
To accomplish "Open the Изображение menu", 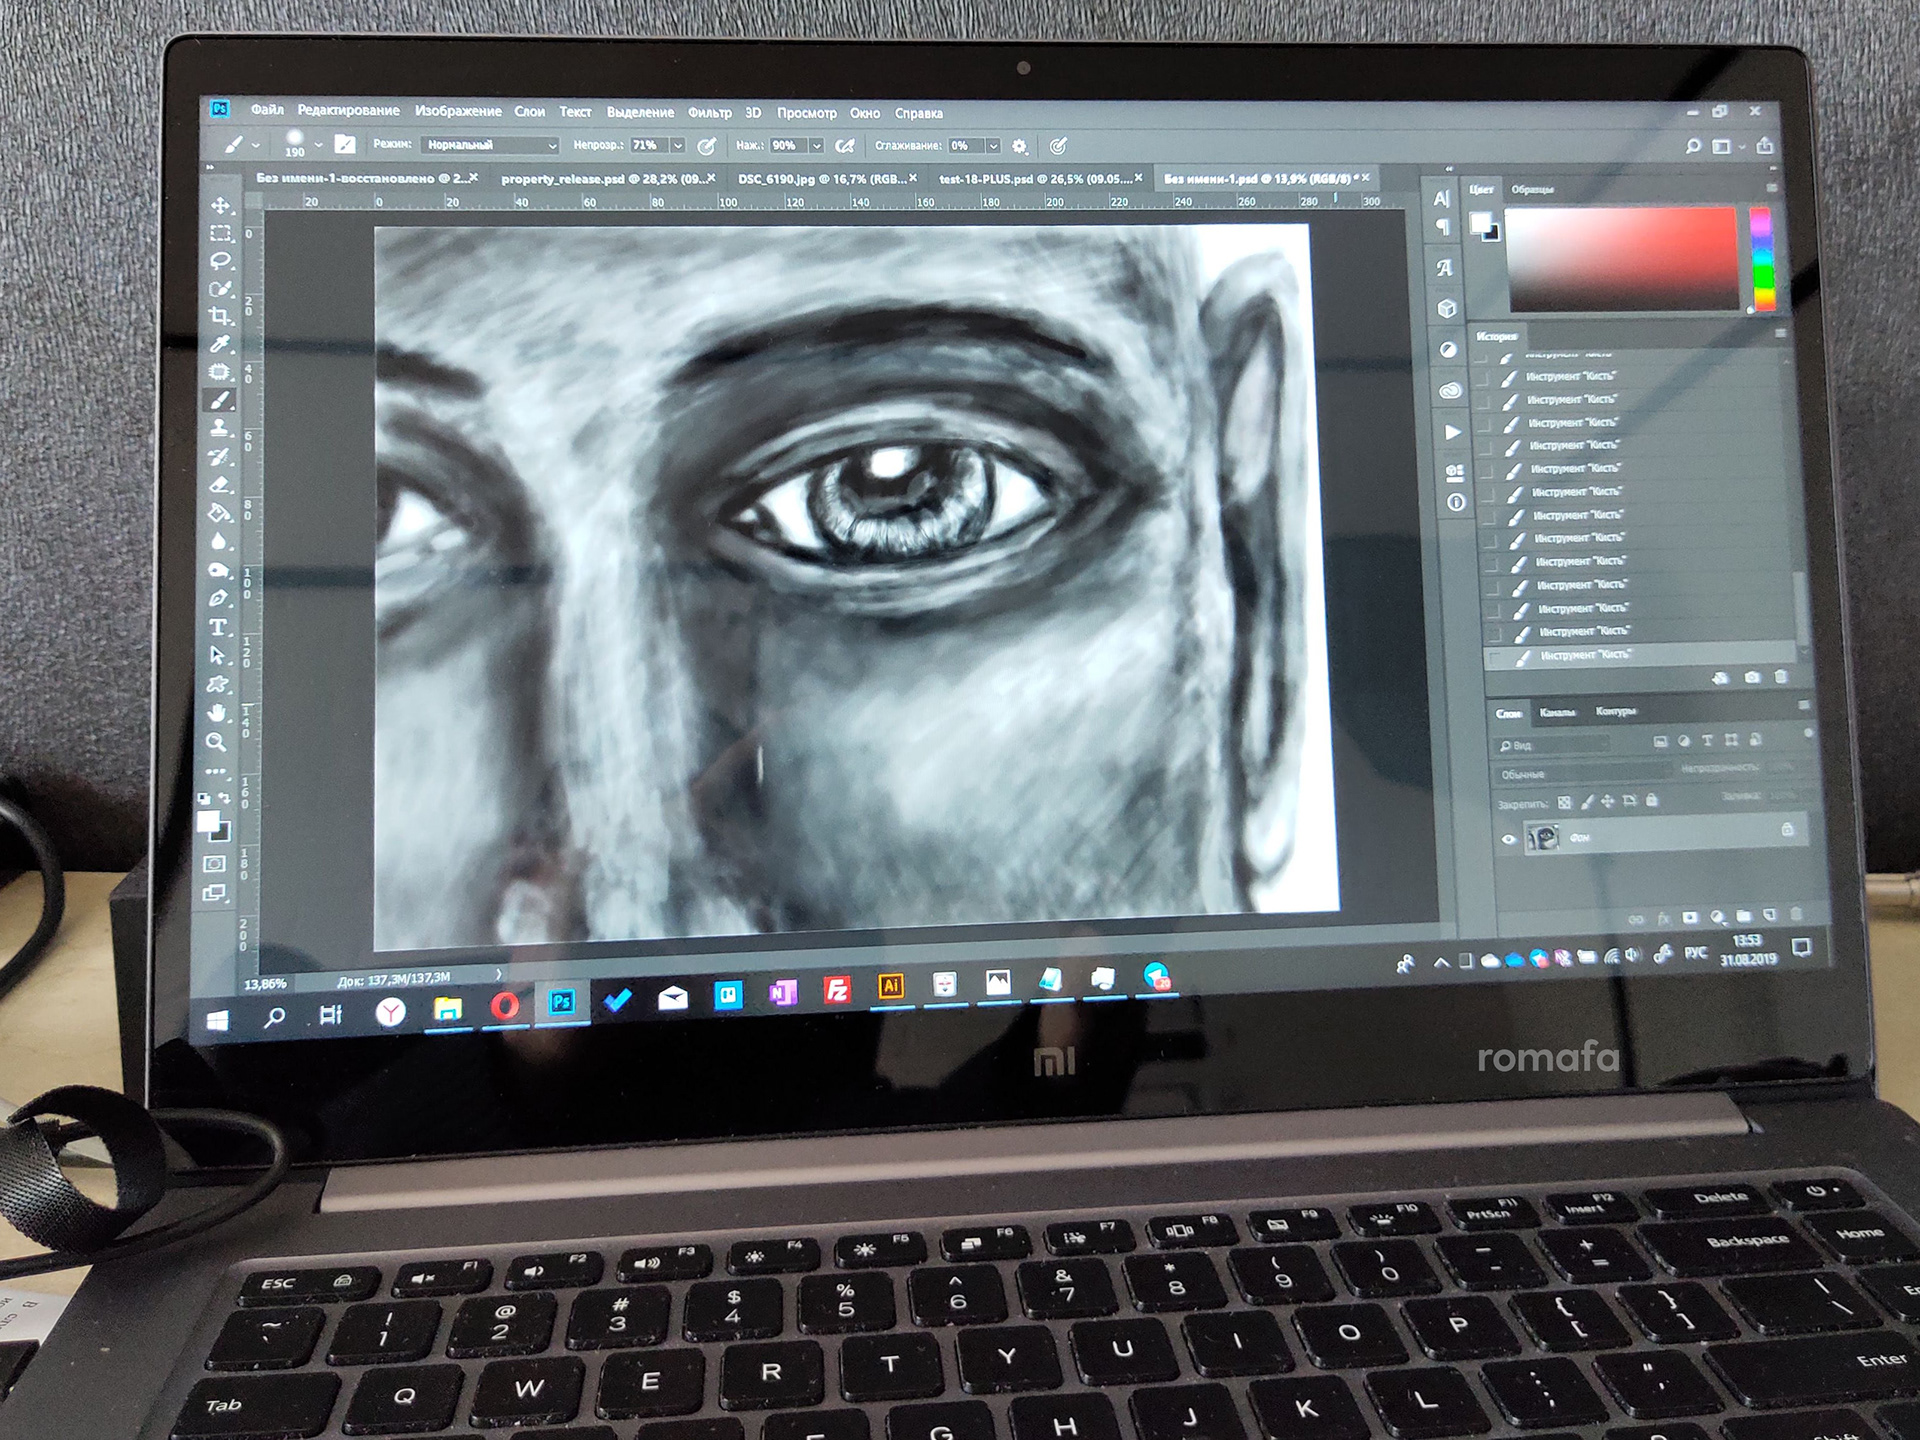I will [458, 111].
